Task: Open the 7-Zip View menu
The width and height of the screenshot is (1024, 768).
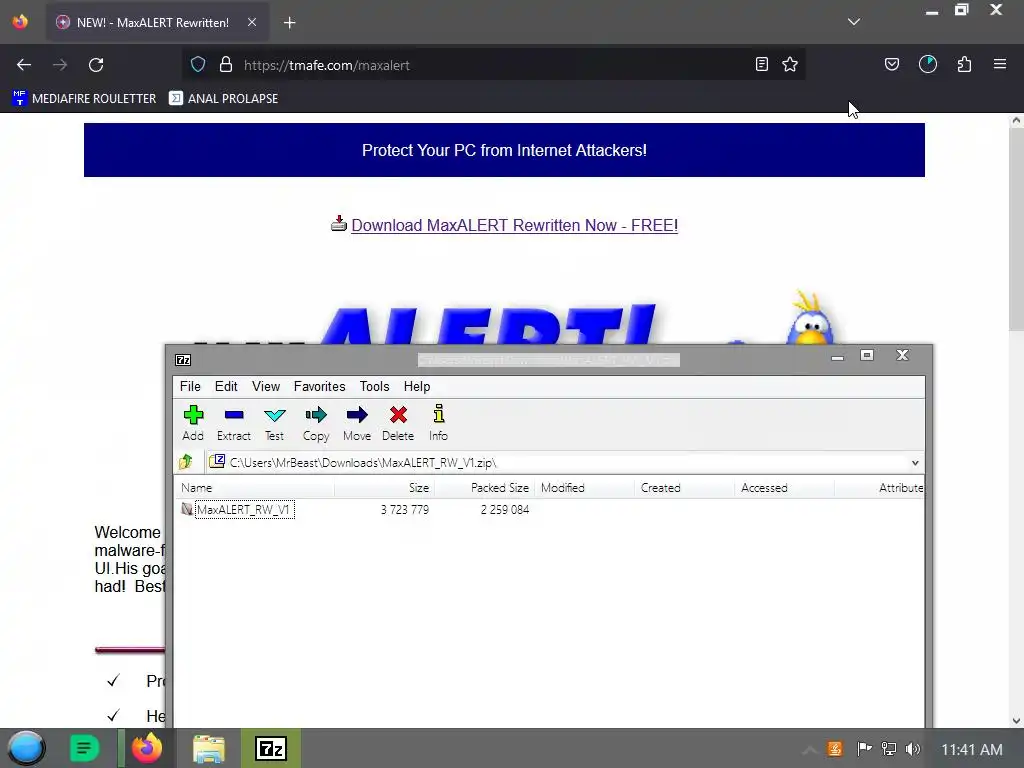Action: pos(266,387)
